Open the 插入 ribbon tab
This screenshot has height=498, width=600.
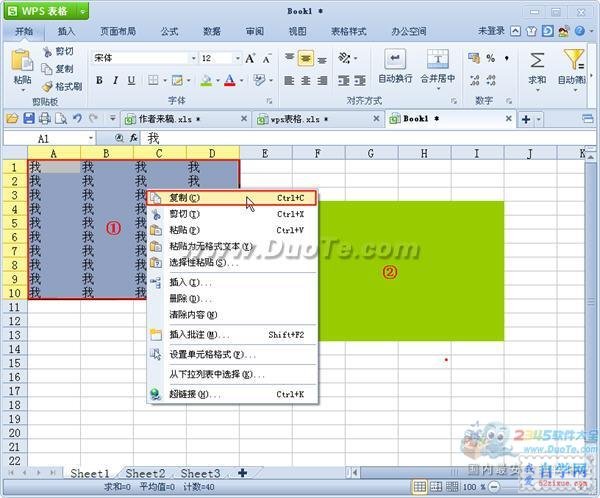pyautogui.click(x=66, y=31)
